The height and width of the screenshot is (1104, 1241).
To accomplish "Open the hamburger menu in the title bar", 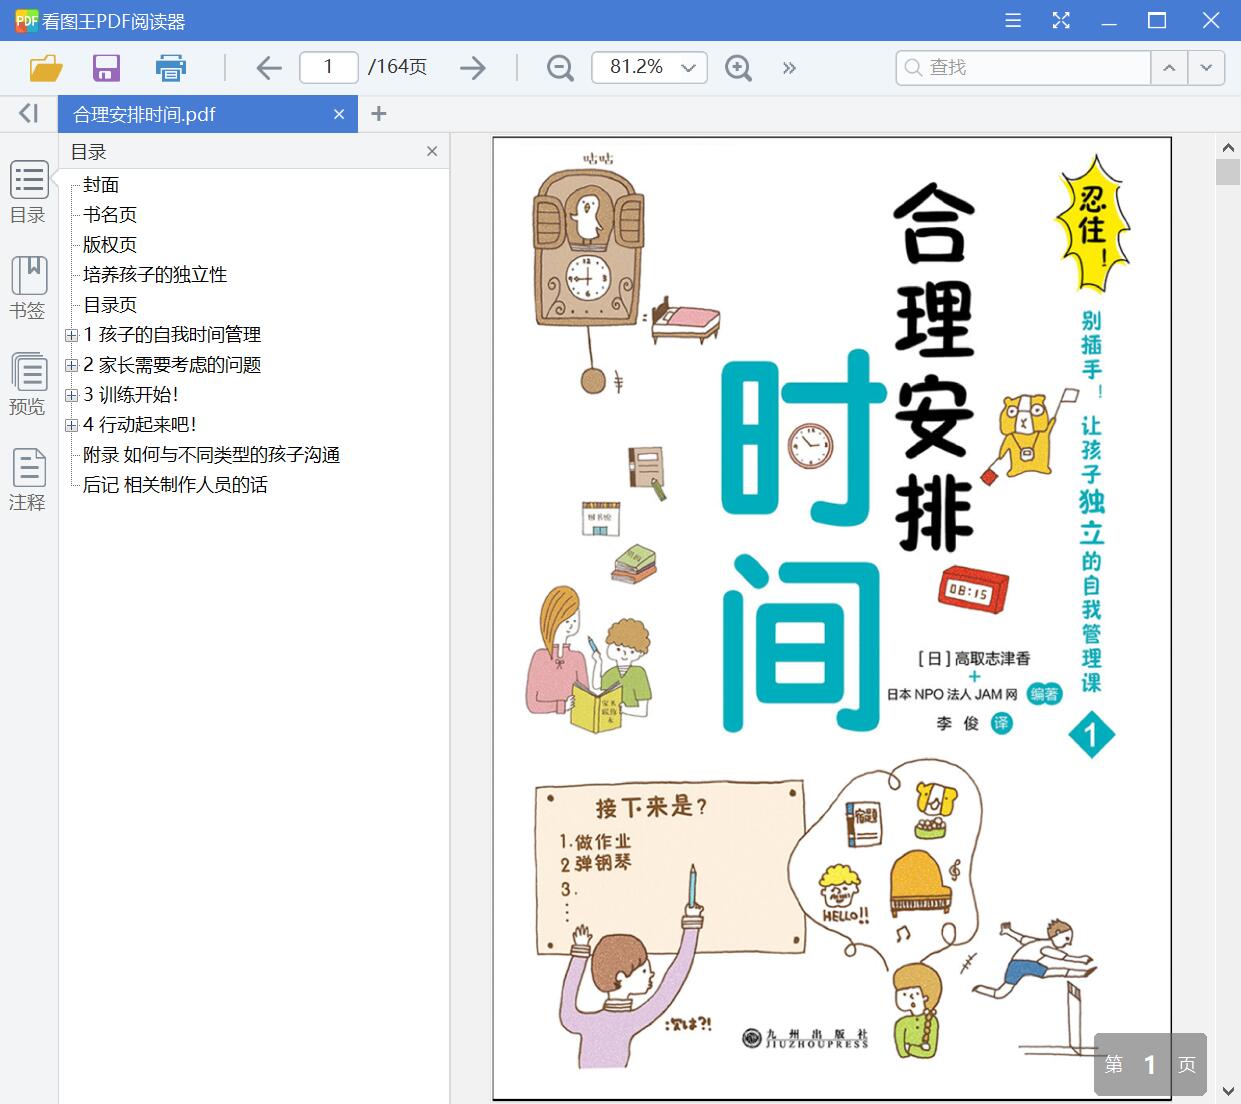I will (x=1013, y=20).
